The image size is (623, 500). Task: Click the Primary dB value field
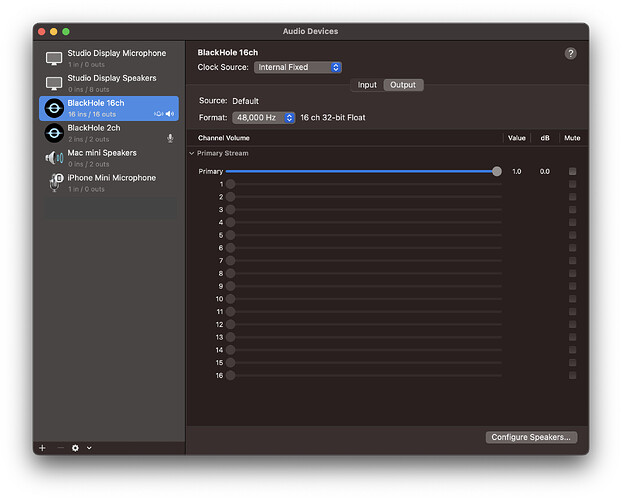(x=544, y=172)
